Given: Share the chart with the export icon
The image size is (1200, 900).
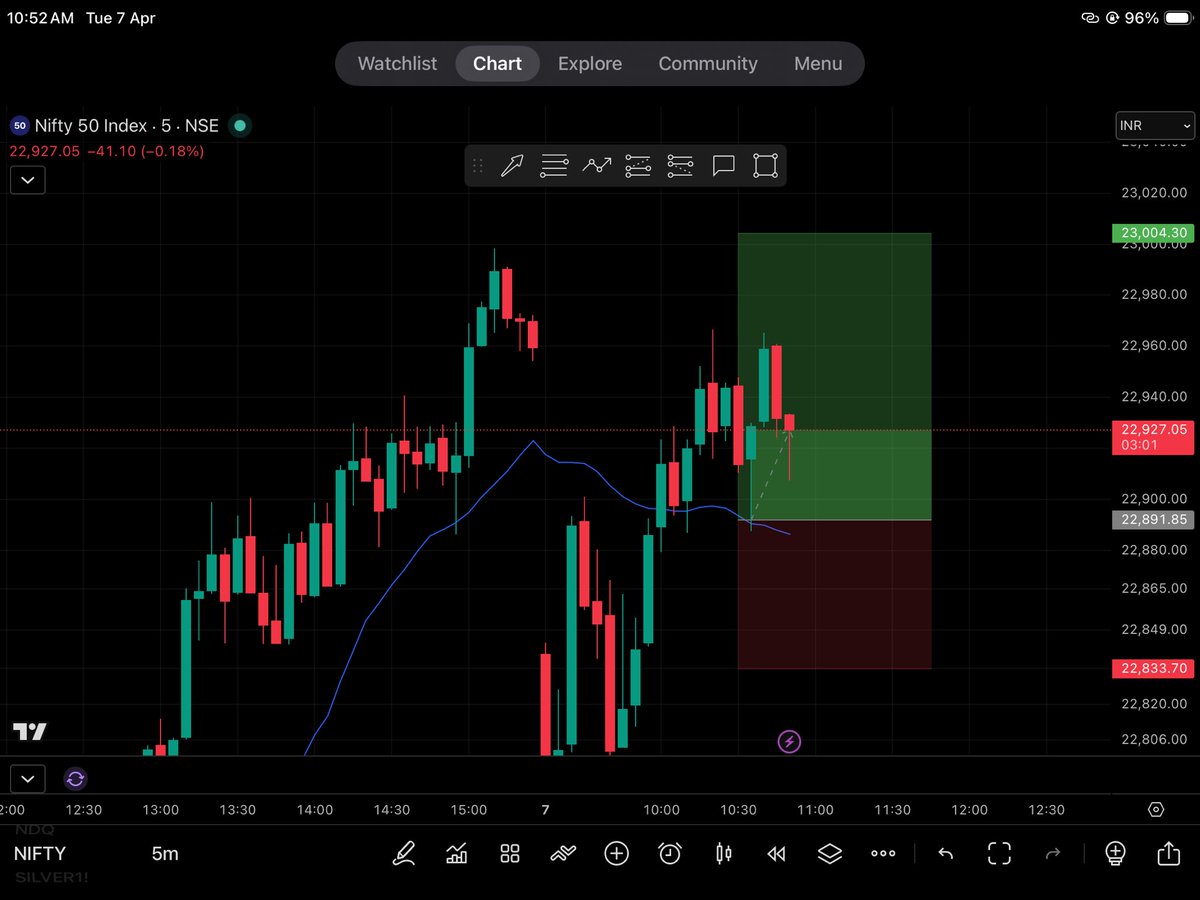Looking at the screenshot, I should click(1168, 853).
